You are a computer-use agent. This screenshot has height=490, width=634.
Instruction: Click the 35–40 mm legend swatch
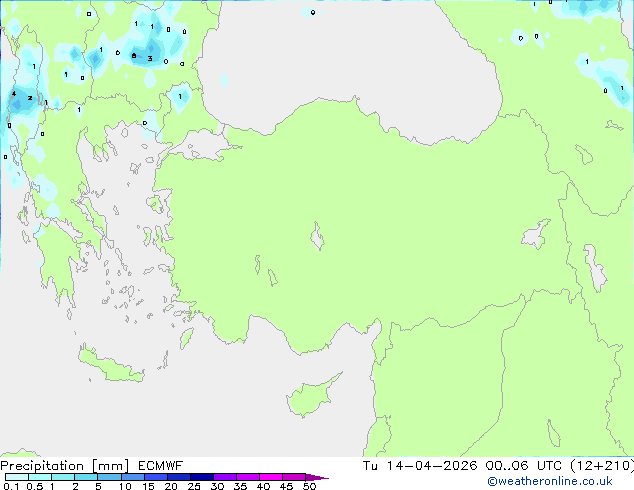pos(247,477)
